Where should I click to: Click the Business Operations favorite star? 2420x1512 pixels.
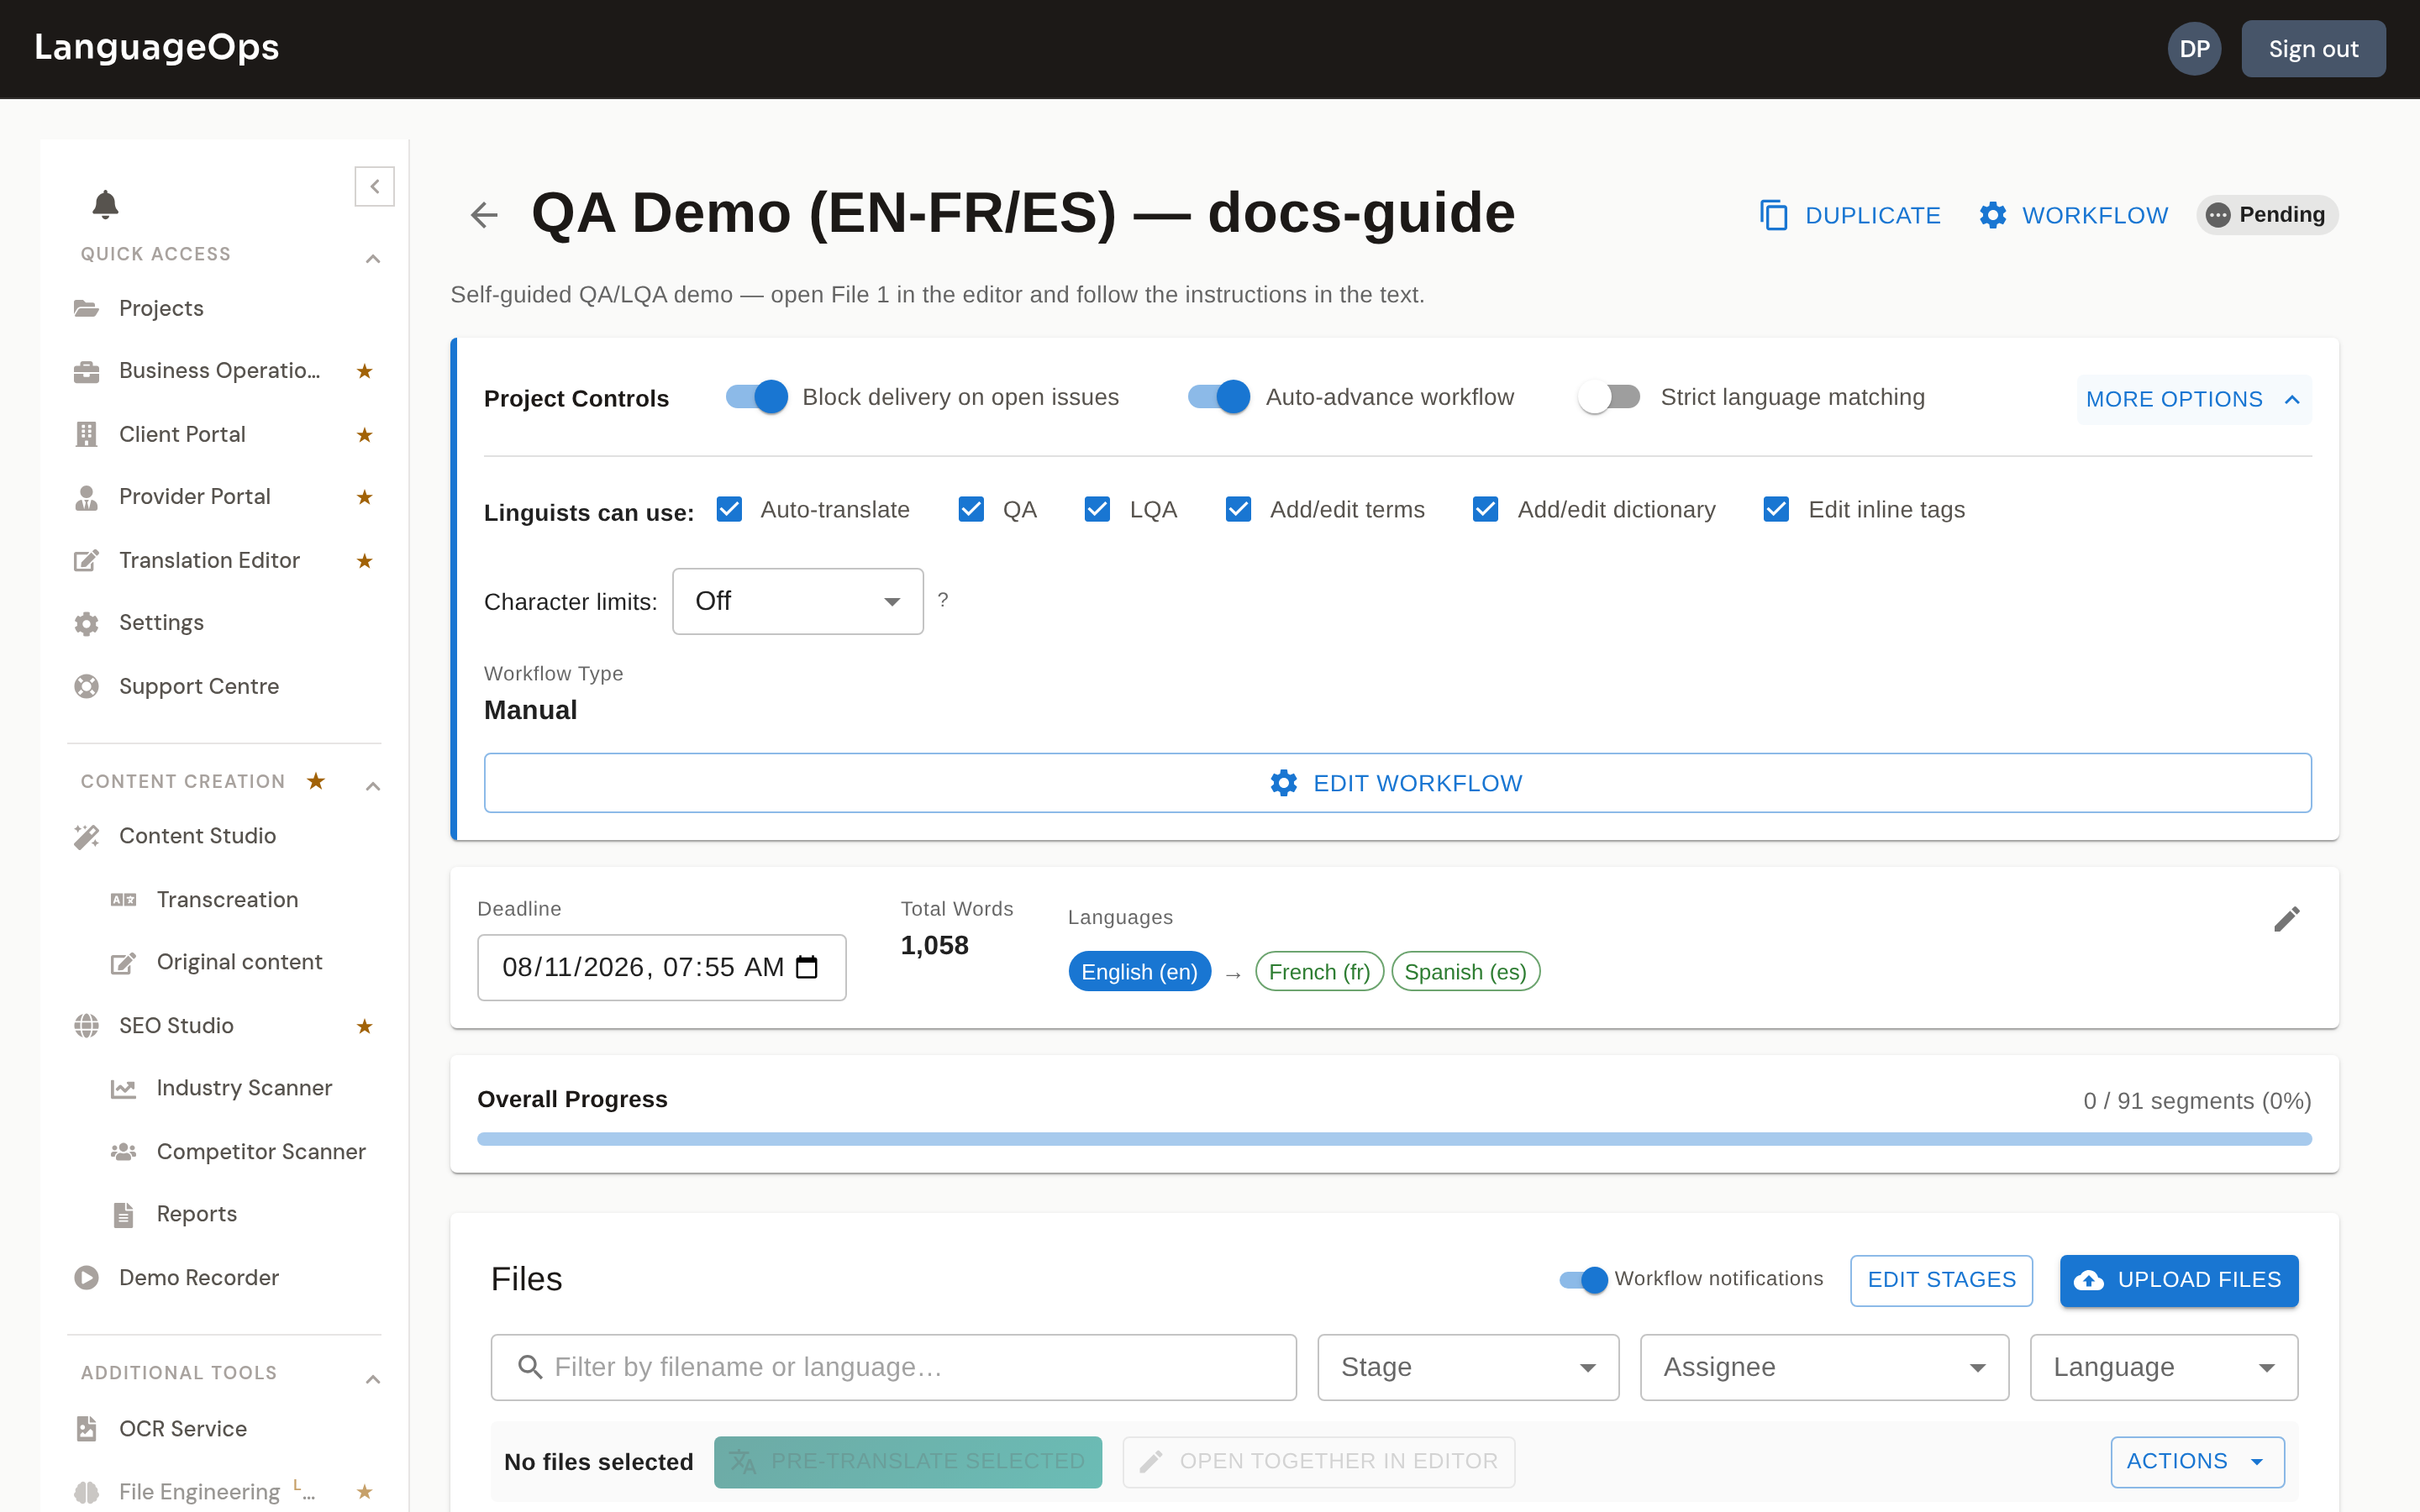pyautogui.click(x=365, y=371)
